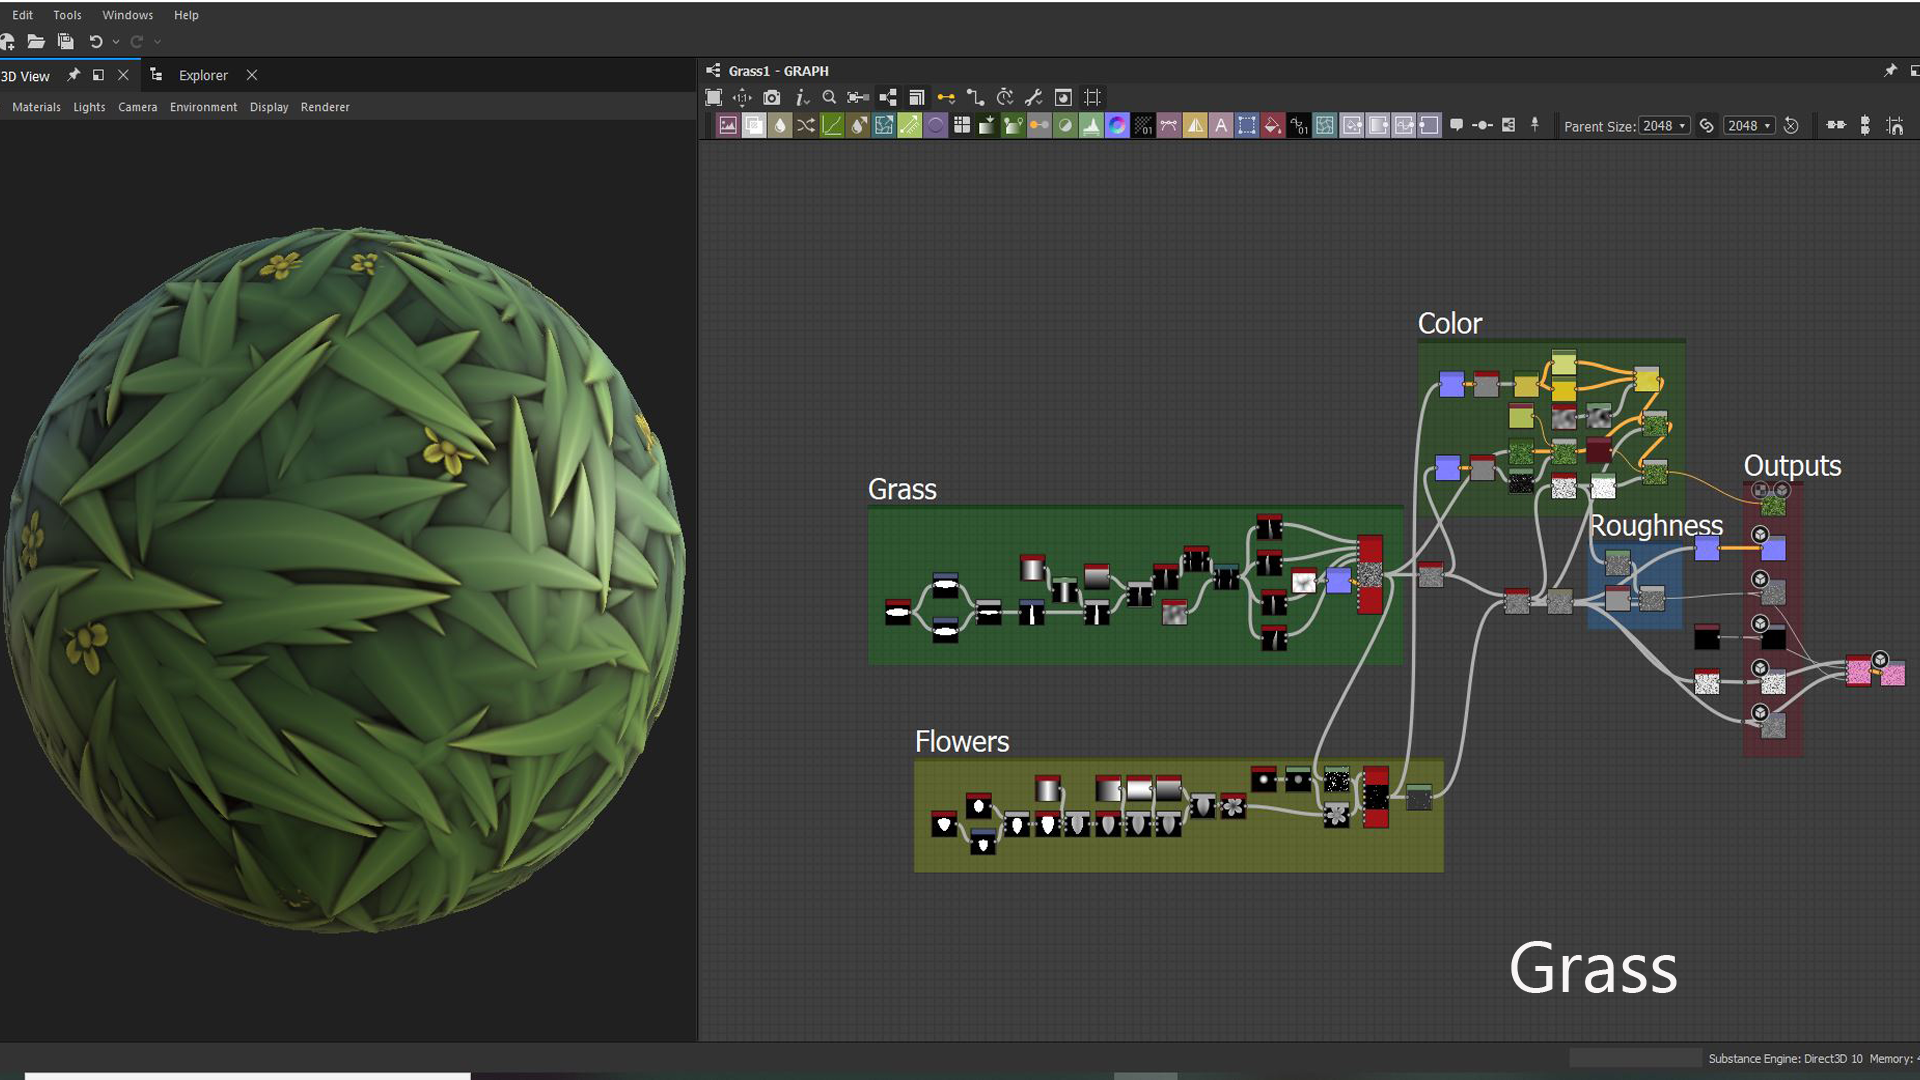
Task: Click the wrench tools icon in graph toolbar
Action: click(x=1034, y=98)
